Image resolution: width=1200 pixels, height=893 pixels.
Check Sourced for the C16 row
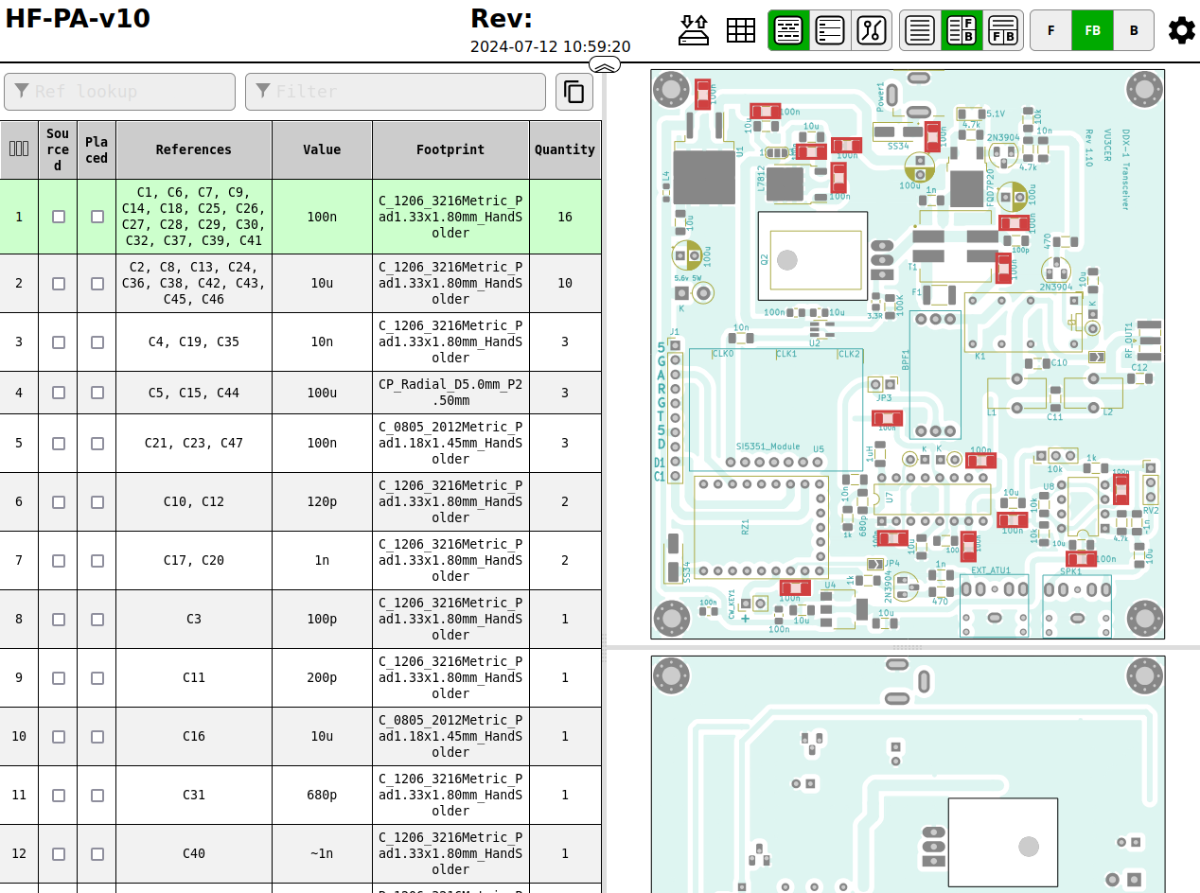(x=59, y=737)
